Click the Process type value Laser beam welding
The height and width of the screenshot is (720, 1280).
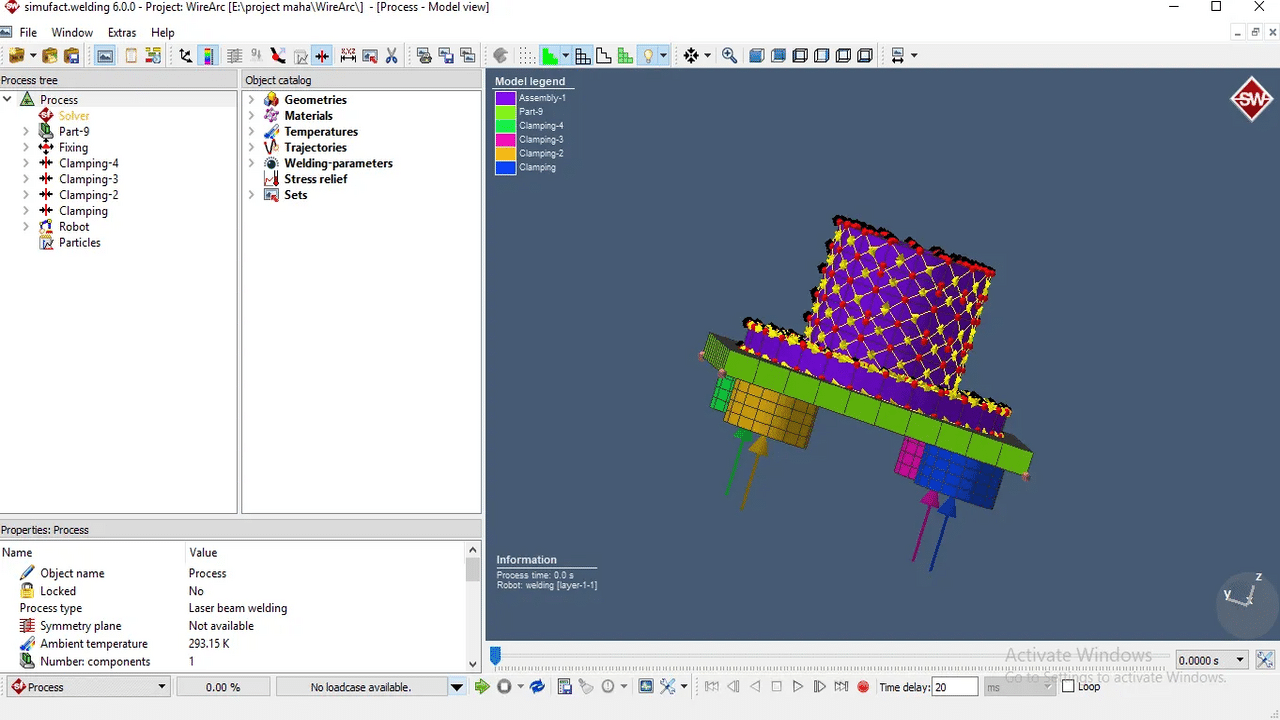point(238,608)
